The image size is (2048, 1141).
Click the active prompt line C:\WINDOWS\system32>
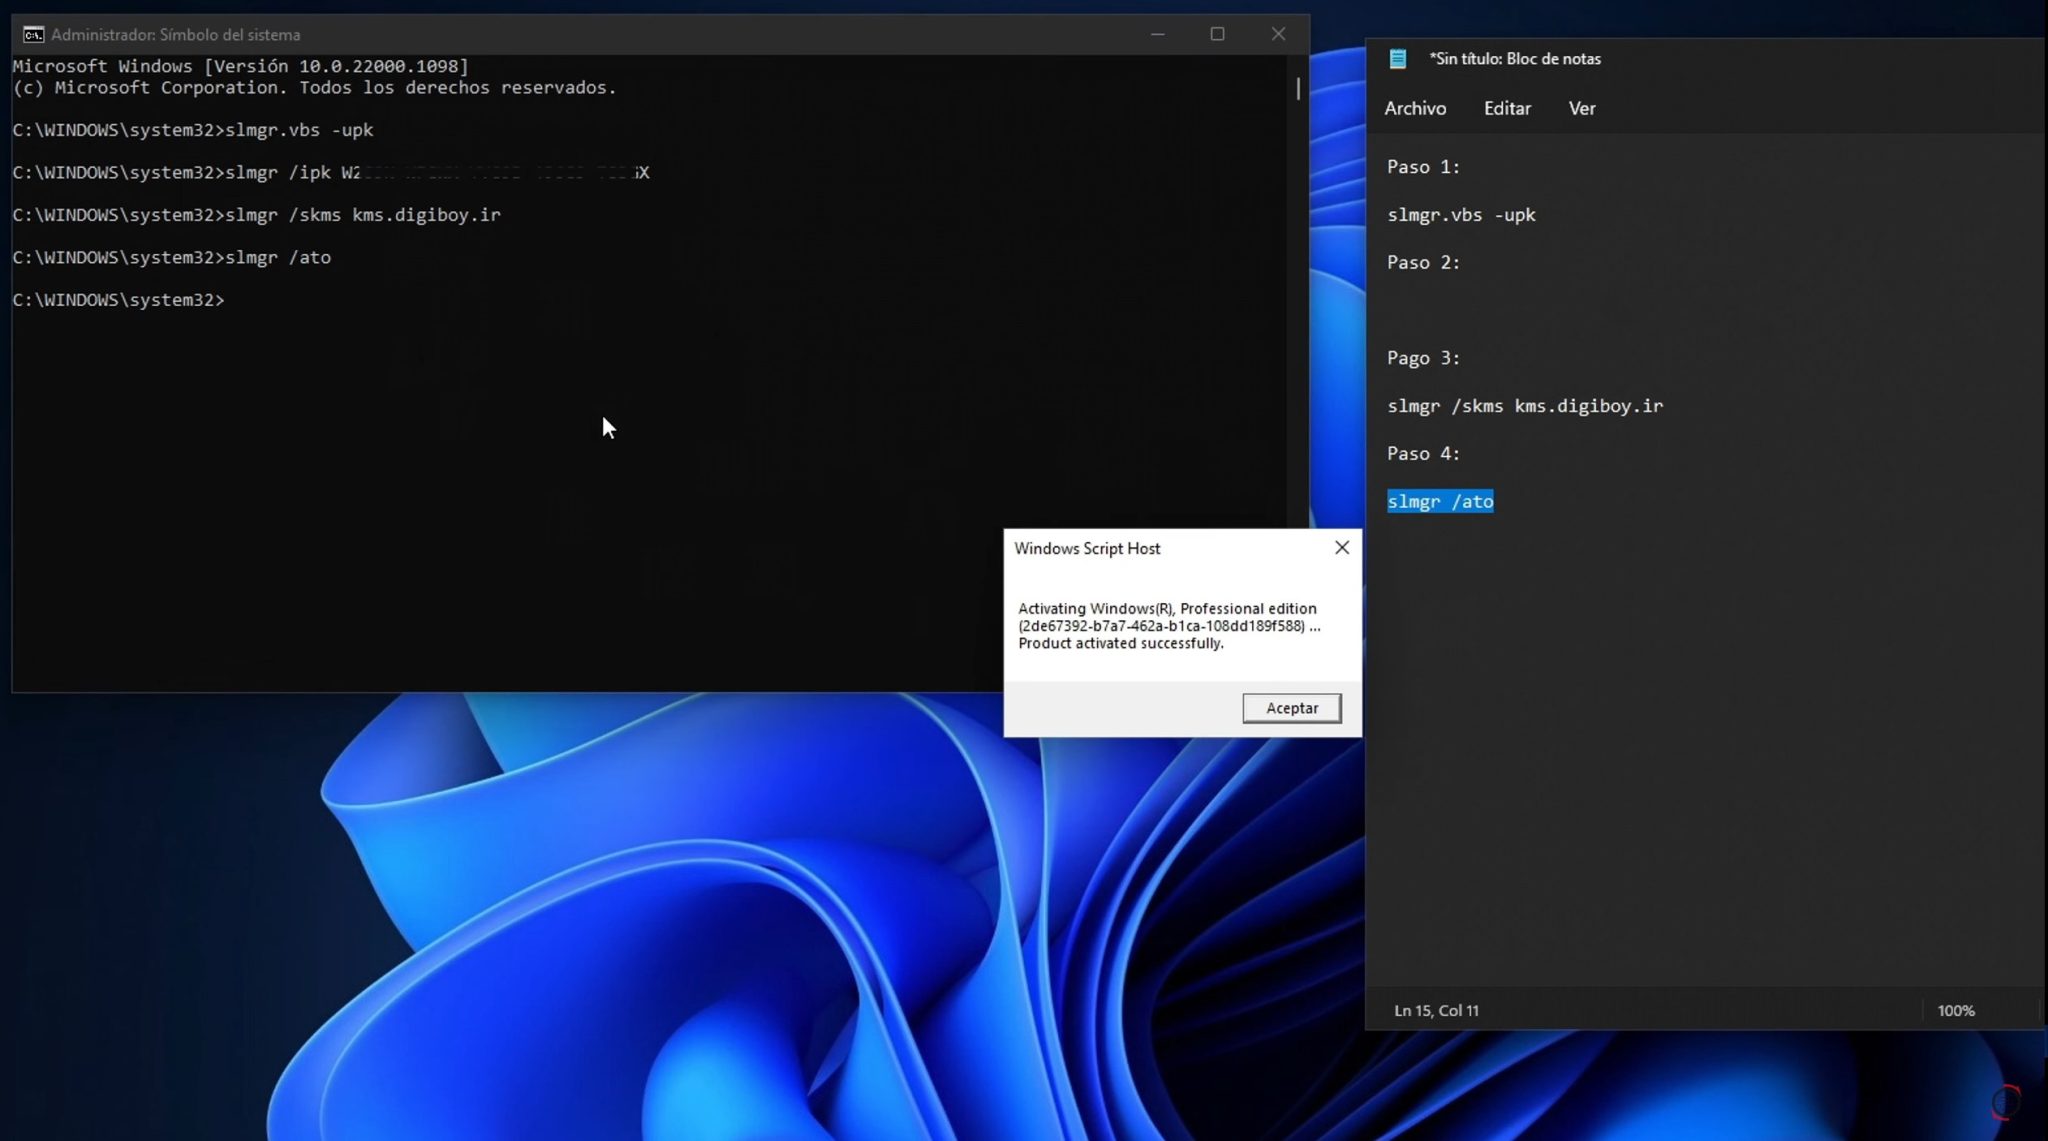coord(117,299)
